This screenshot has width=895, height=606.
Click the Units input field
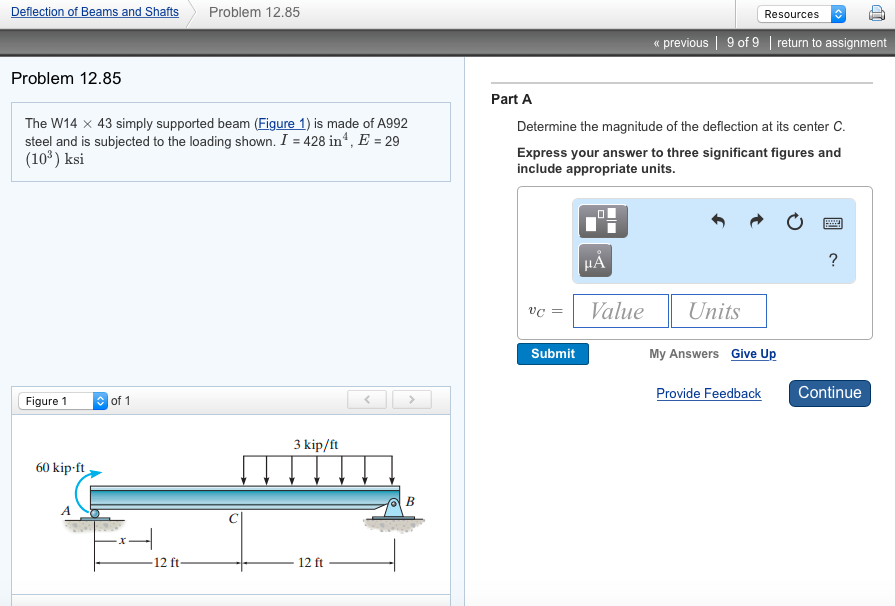(718, 311)
